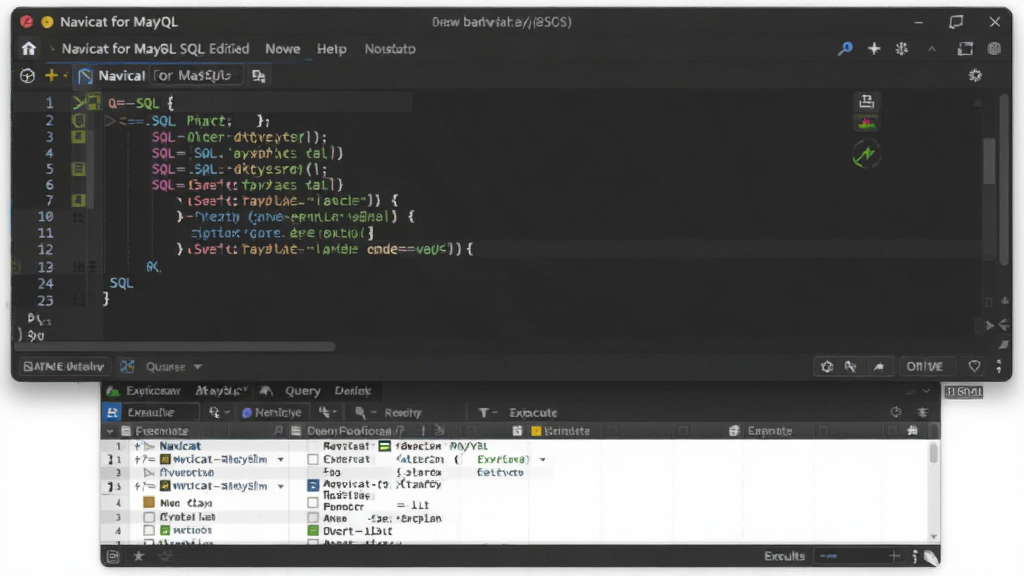The image size is (1024, 576).
Task: Click the ONIVE button in status bar
Action: coord(924,366)
